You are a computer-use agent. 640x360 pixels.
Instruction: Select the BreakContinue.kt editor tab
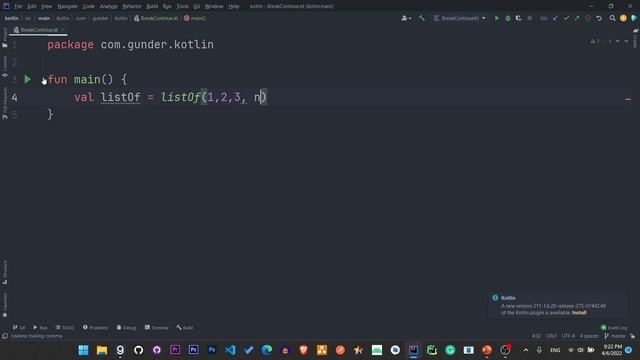[39, 30]
